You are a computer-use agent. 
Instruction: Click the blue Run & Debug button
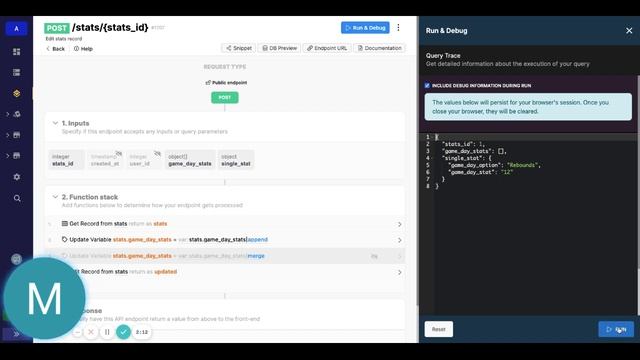[365, 28]
